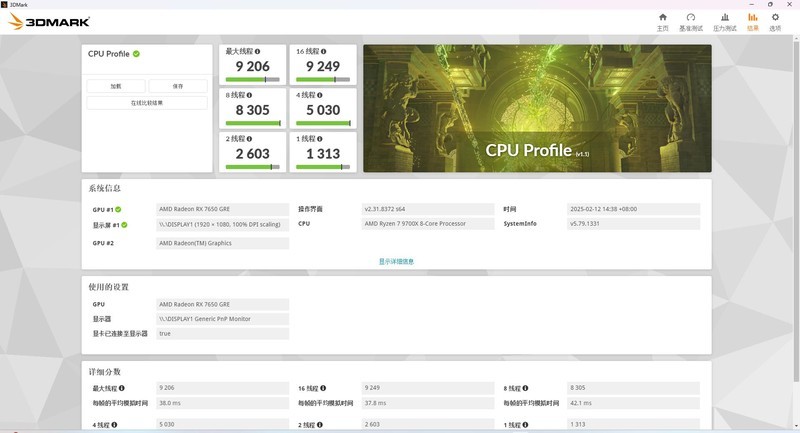This screenshot has height=433, width=800.
Task: Click info icon by 2 线程 in detailed scores
Action: 319,425
